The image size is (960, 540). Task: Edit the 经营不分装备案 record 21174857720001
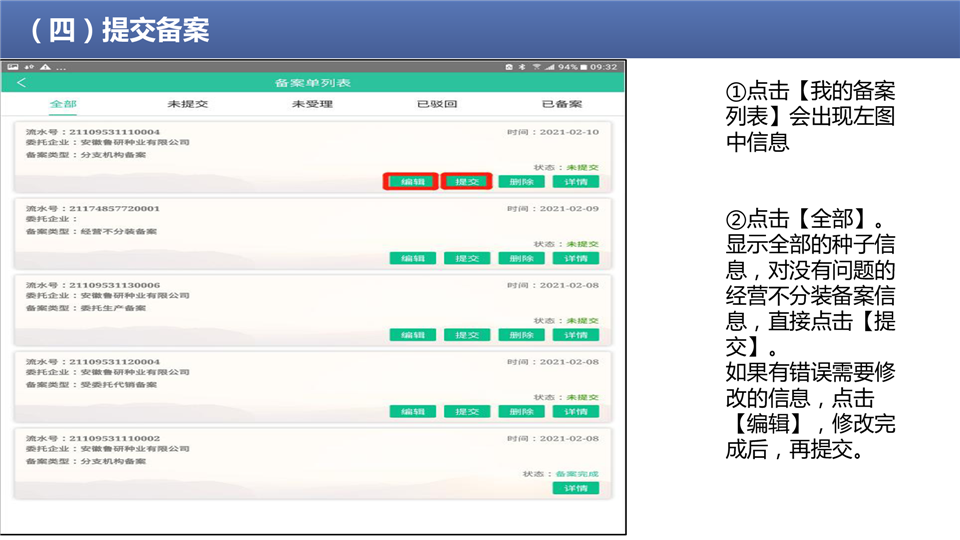(412, 258)
